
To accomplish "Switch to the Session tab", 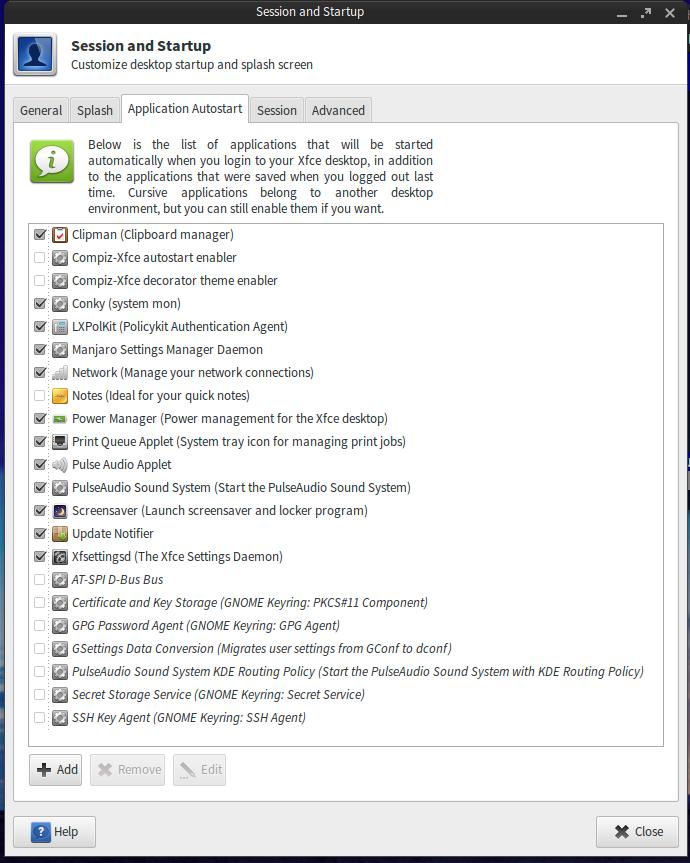I will click(277, 111).
